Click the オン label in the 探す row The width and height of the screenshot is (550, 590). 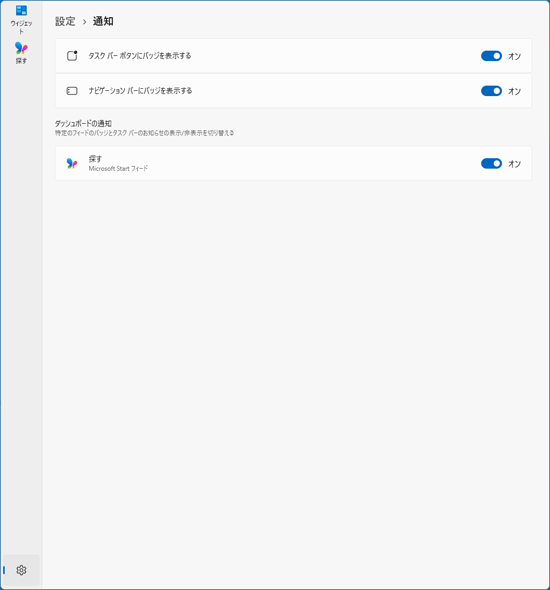pos(514,164)
